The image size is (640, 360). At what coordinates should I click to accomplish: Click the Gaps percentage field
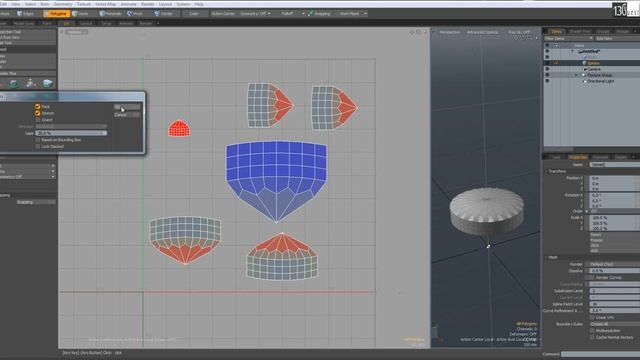point(71,133)
